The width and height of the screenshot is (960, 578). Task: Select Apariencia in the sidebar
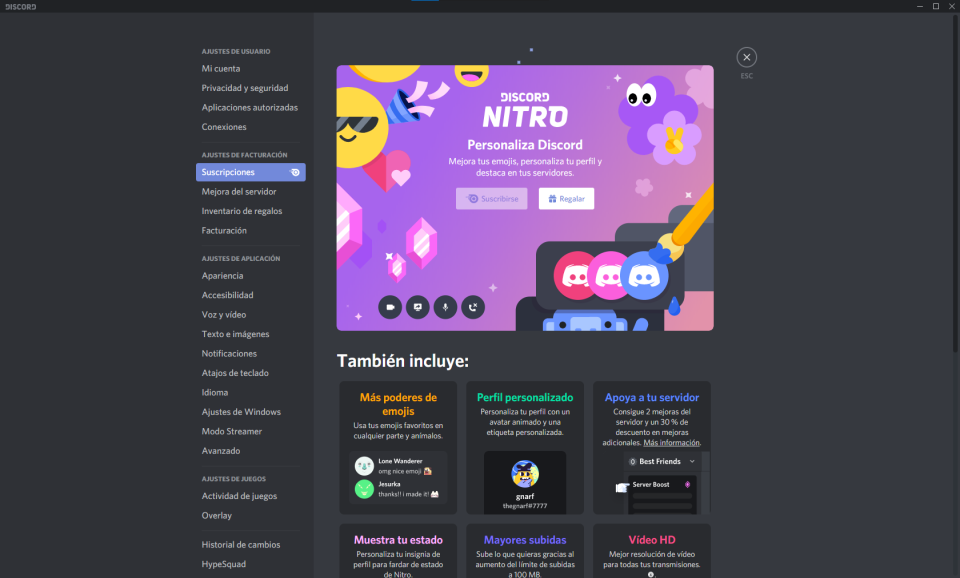point(222,276)
